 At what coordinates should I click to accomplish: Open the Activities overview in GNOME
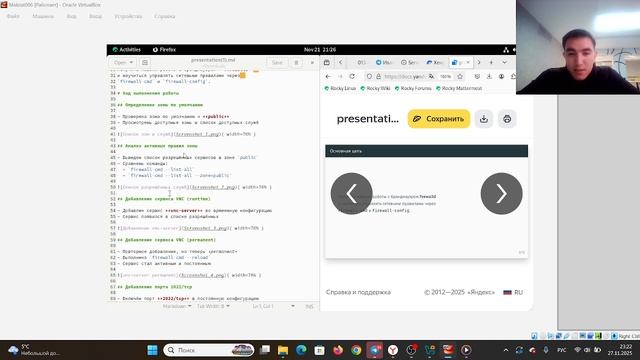[x=127, y=49]
